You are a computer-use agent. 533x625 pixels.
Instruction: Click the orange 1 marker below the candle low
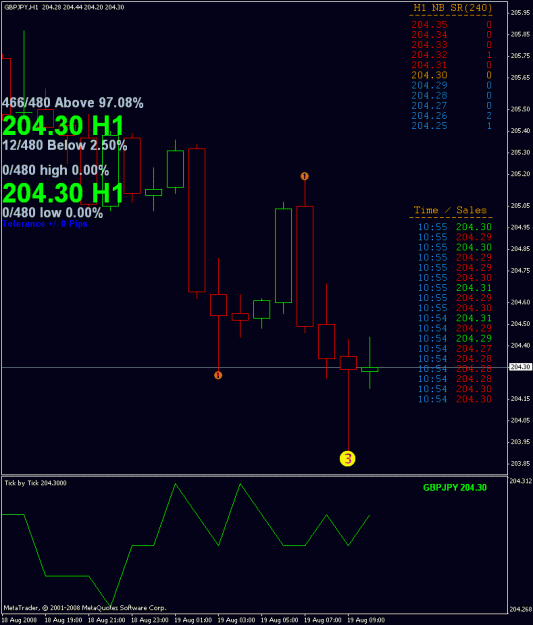[218, 375]
